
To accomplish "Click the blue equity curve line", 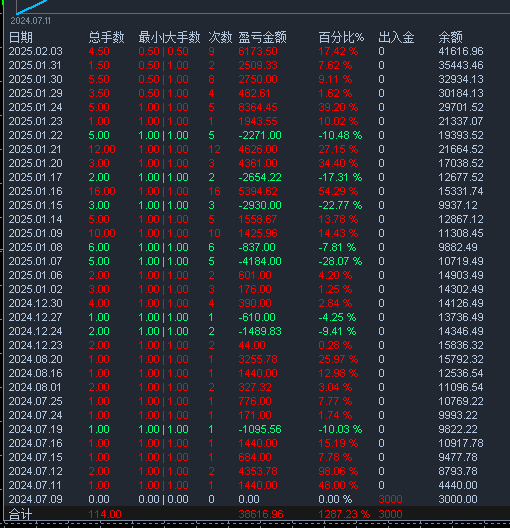I will click(31, 7).
